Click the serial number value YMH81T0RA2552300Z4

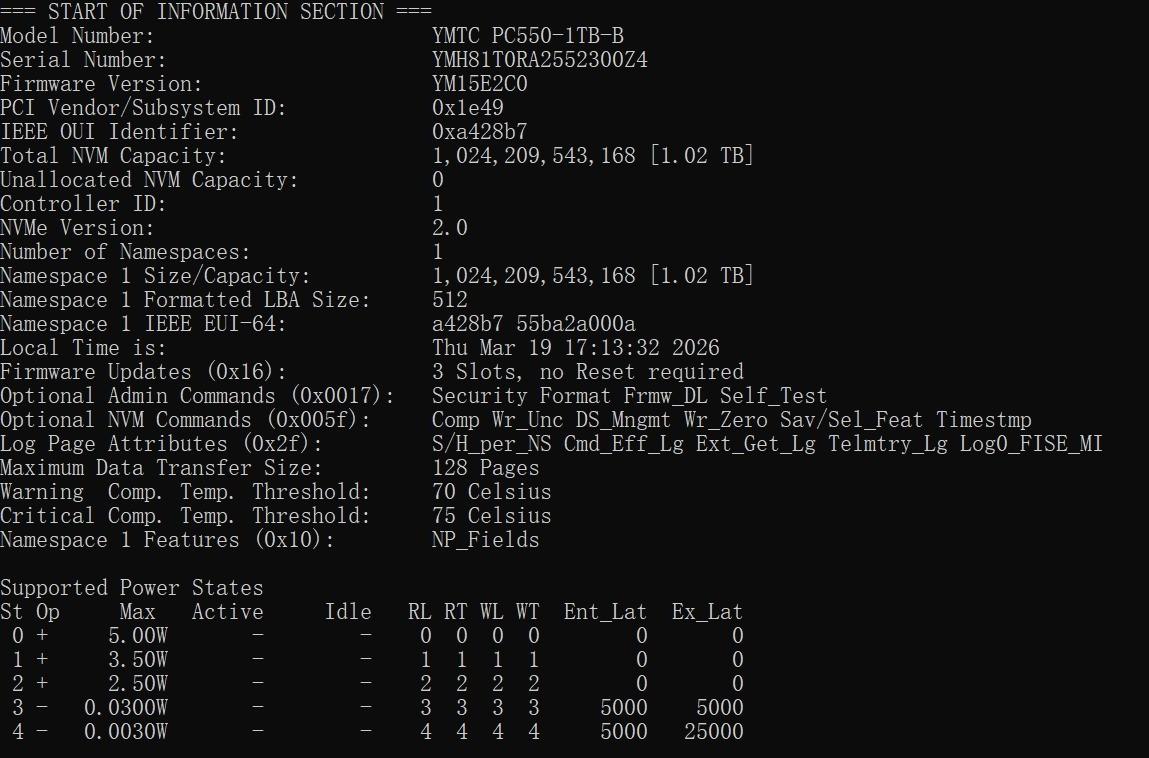[x=540, y=60]
